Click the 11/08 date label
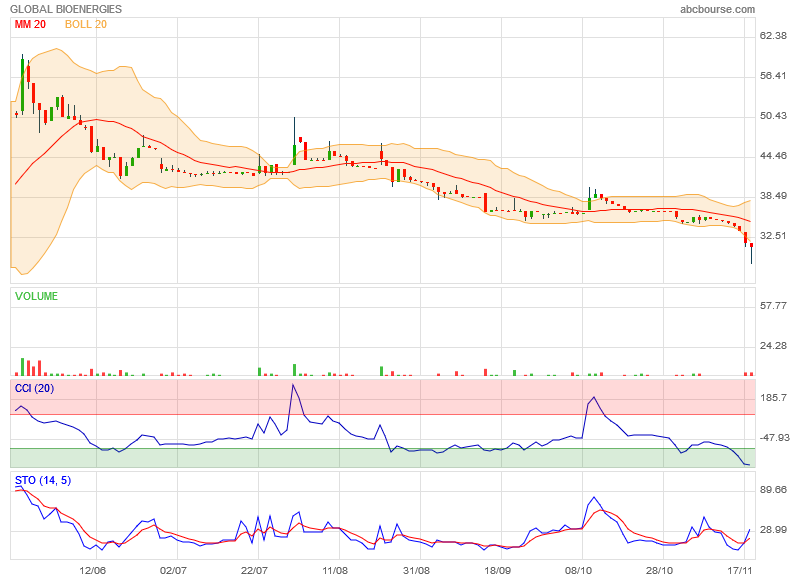The width and height of the screenshot is (800, 580). (335, 570)
